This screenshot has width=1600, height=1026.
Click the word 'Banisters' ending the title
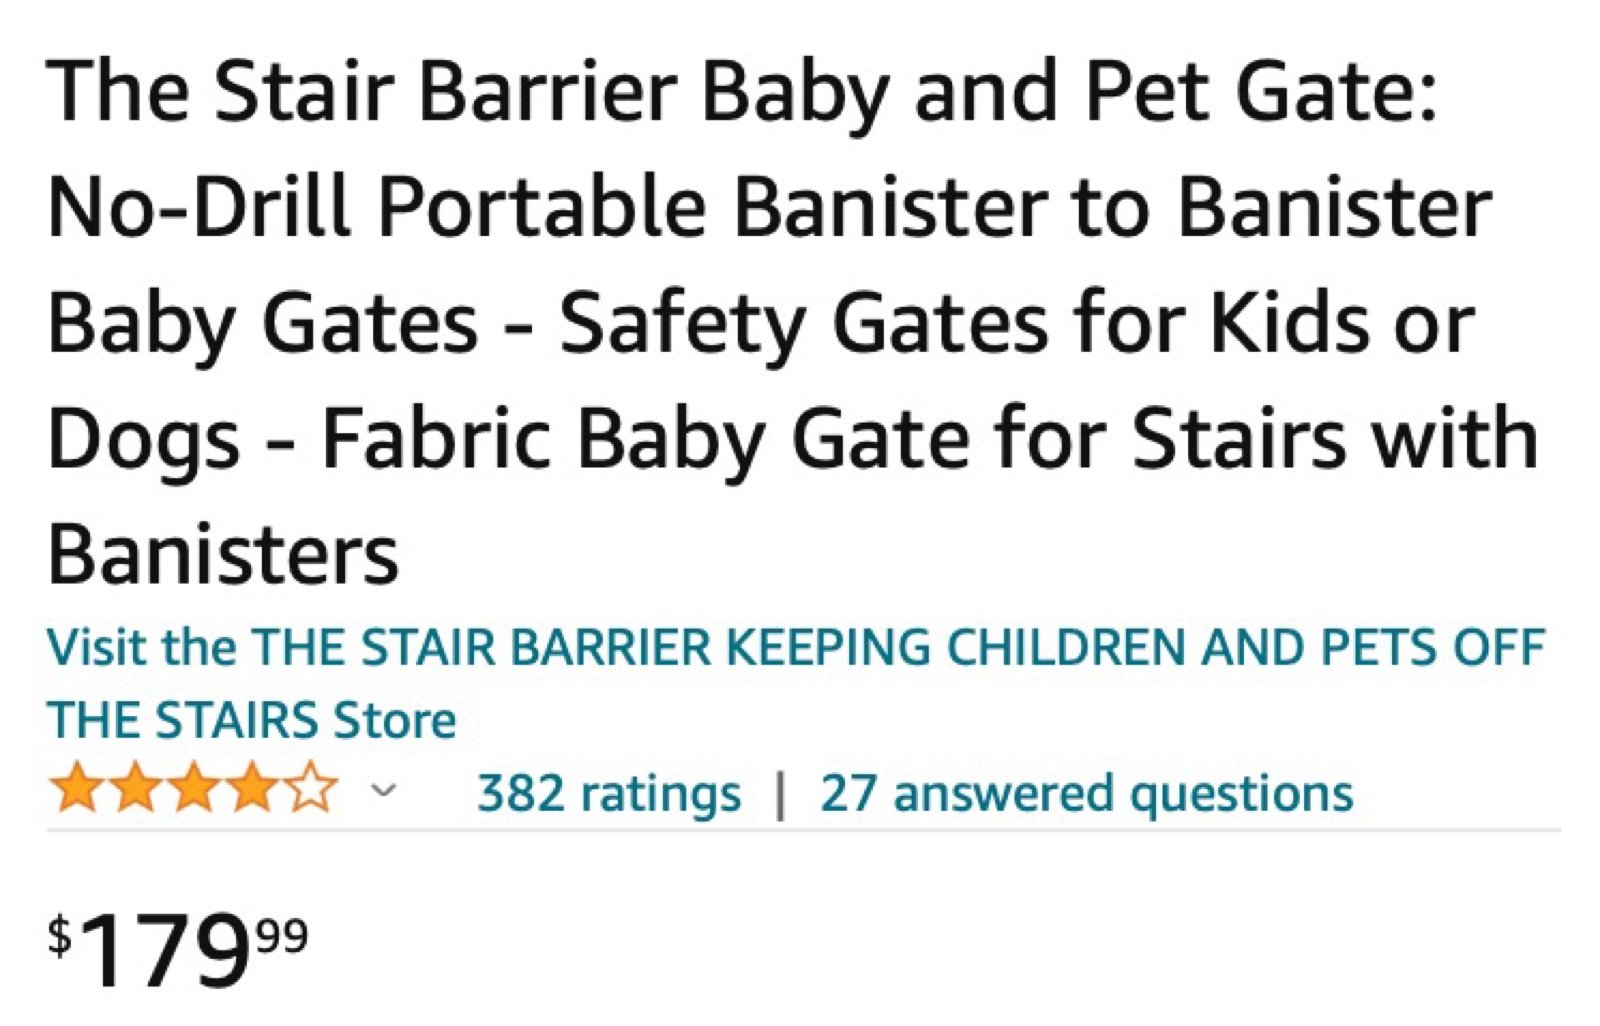tap(223, 554)
